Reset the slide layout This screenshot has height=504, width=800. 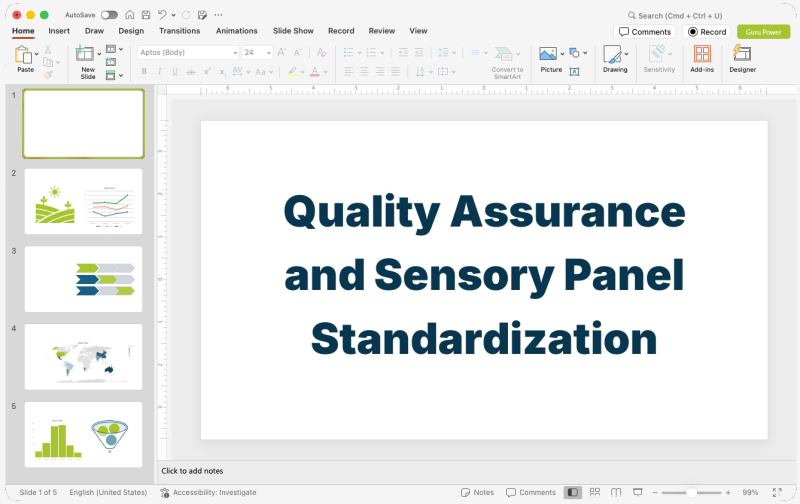click(x=111, y=62)
